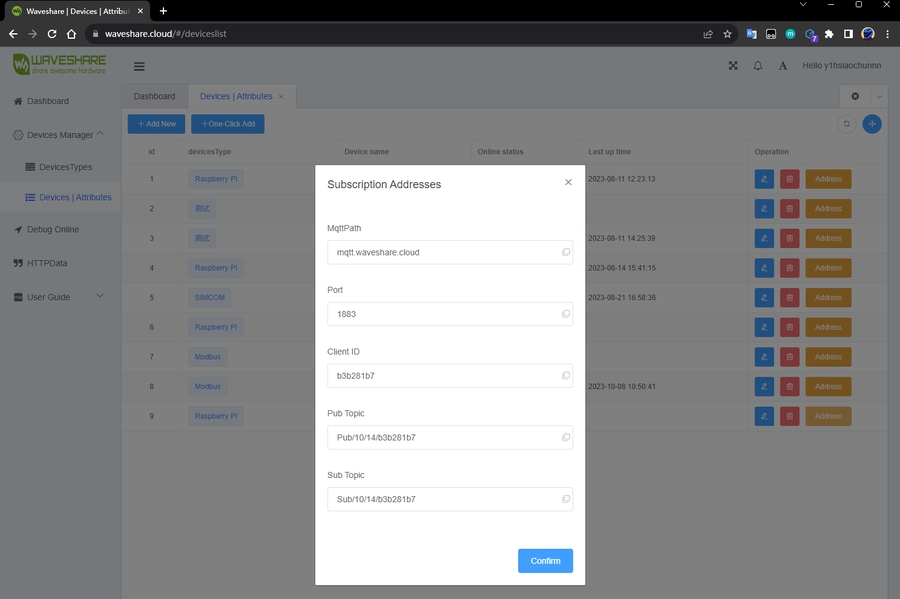Open Debug Online from sidebar
Viewport: 900px width, 599px height.
click(52, 230)
